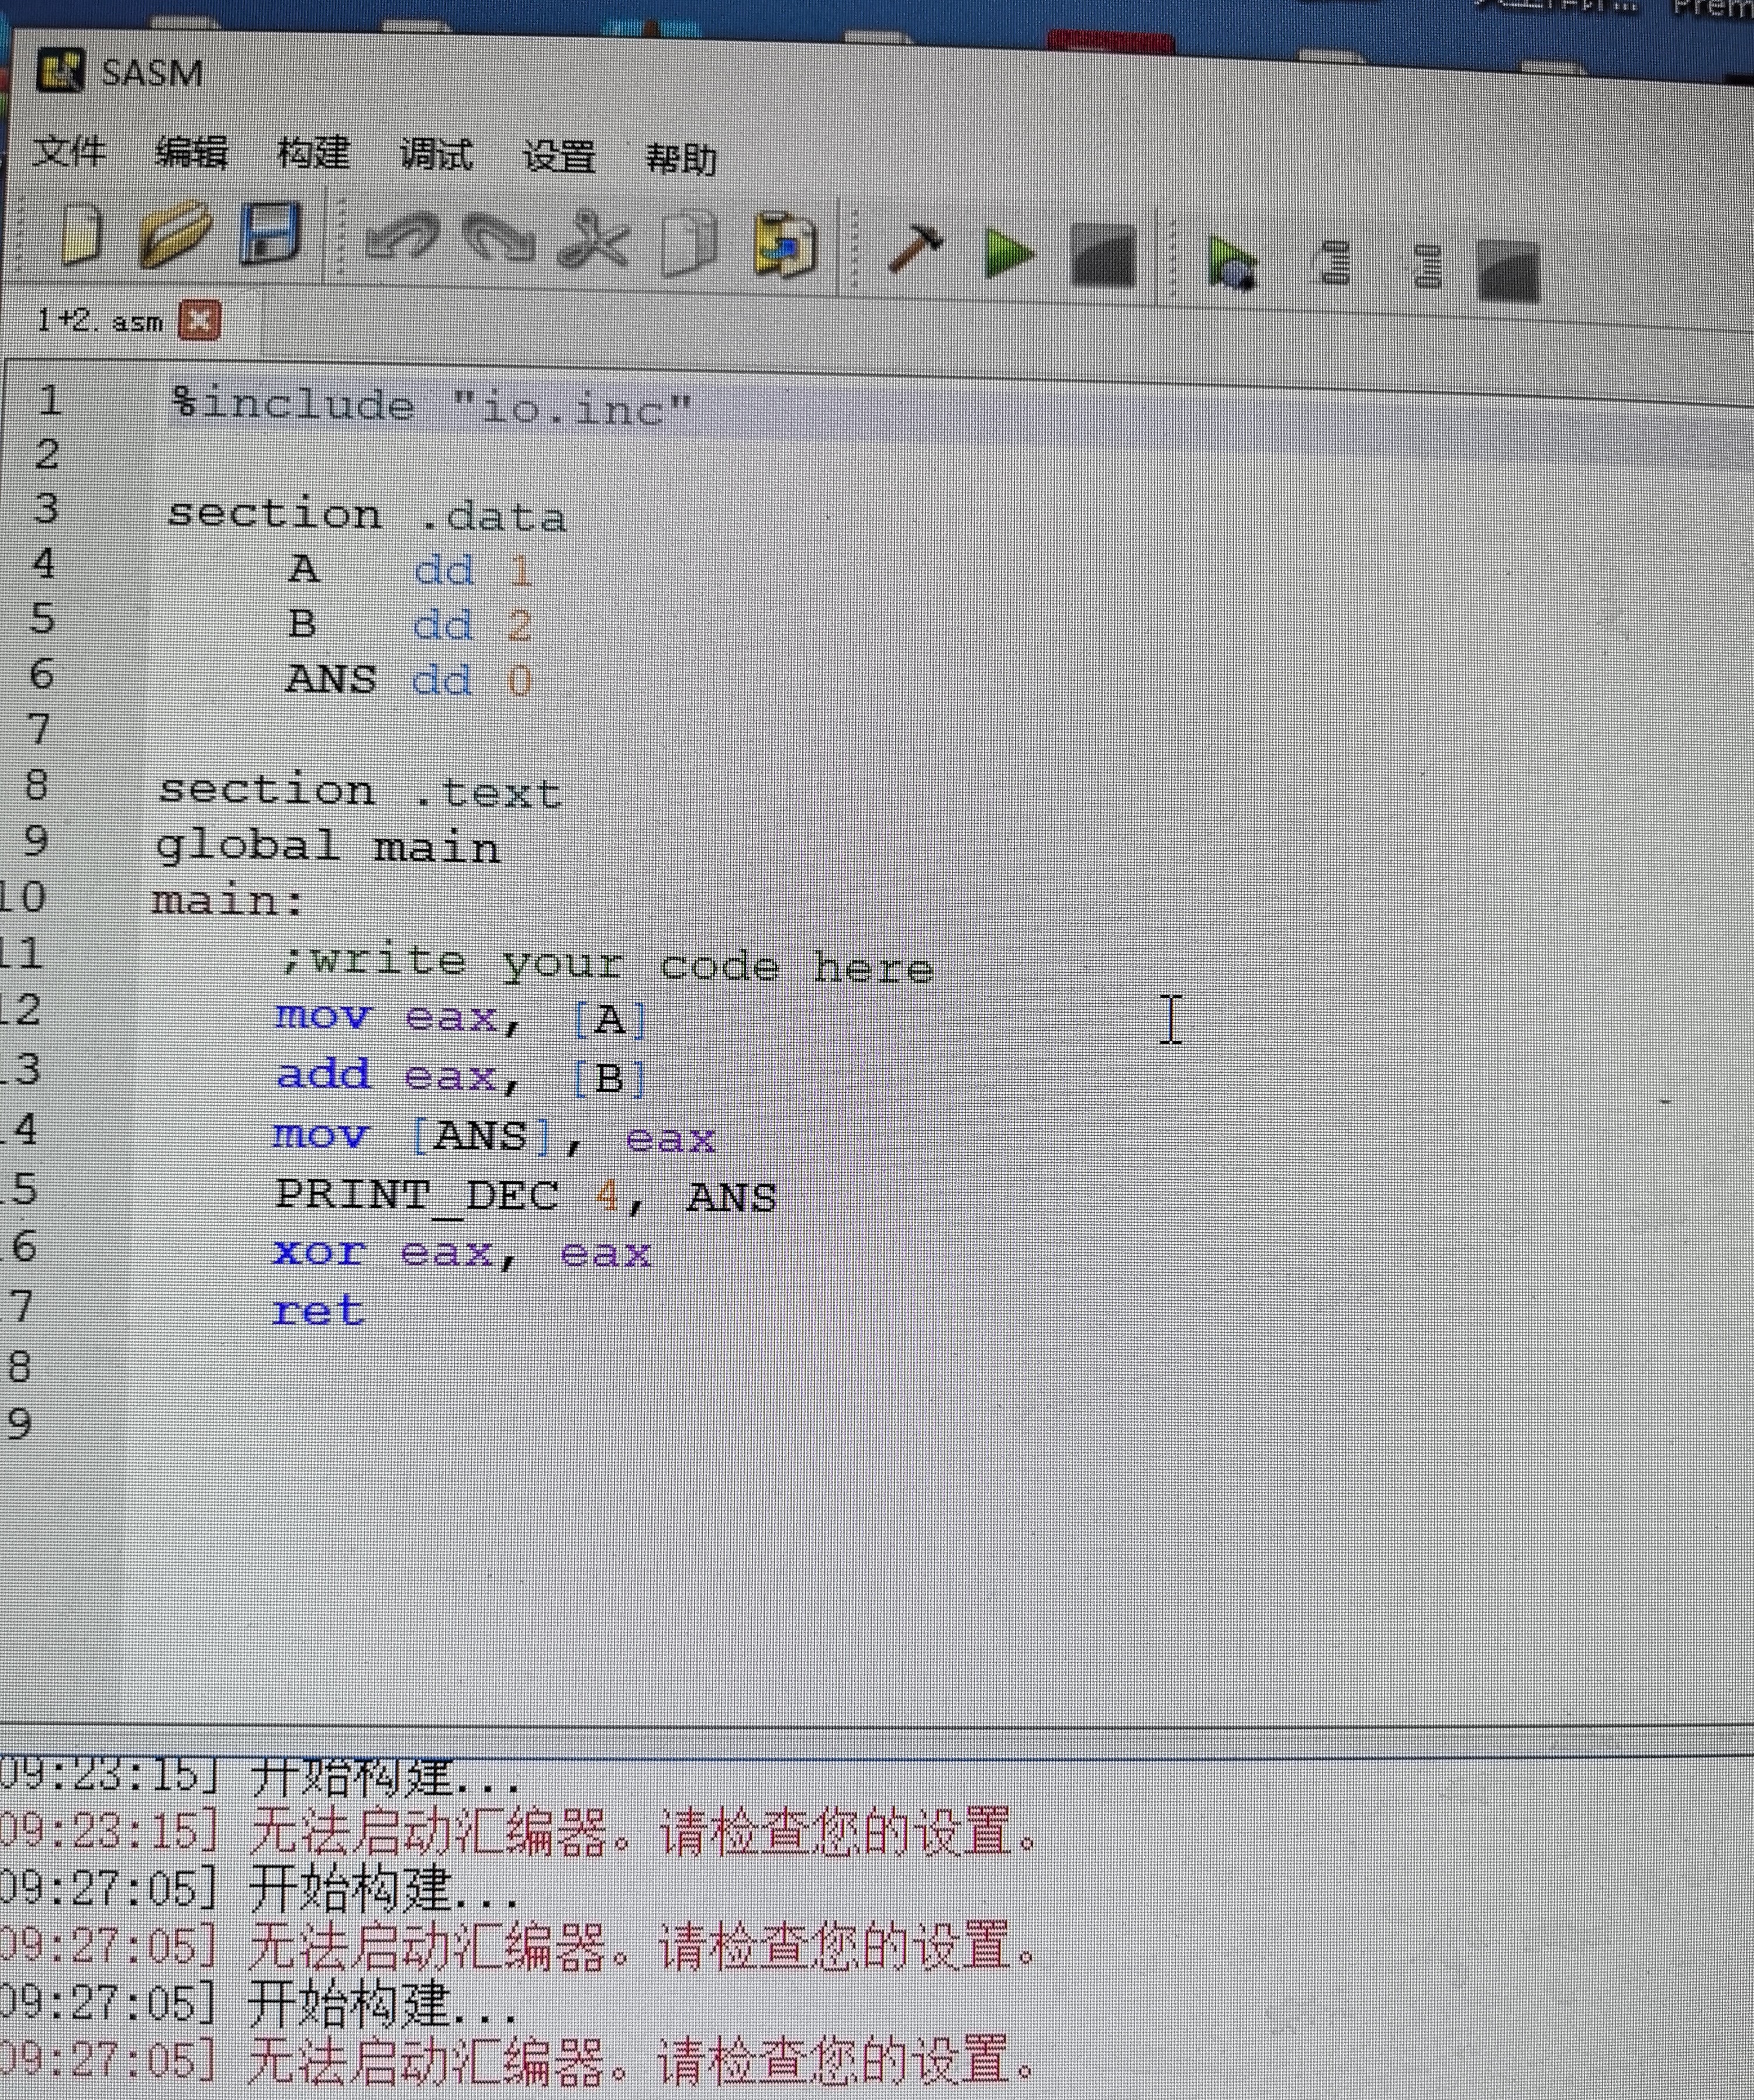Open the 调试 menu
1754x2100 pixels.
point(436,156)
